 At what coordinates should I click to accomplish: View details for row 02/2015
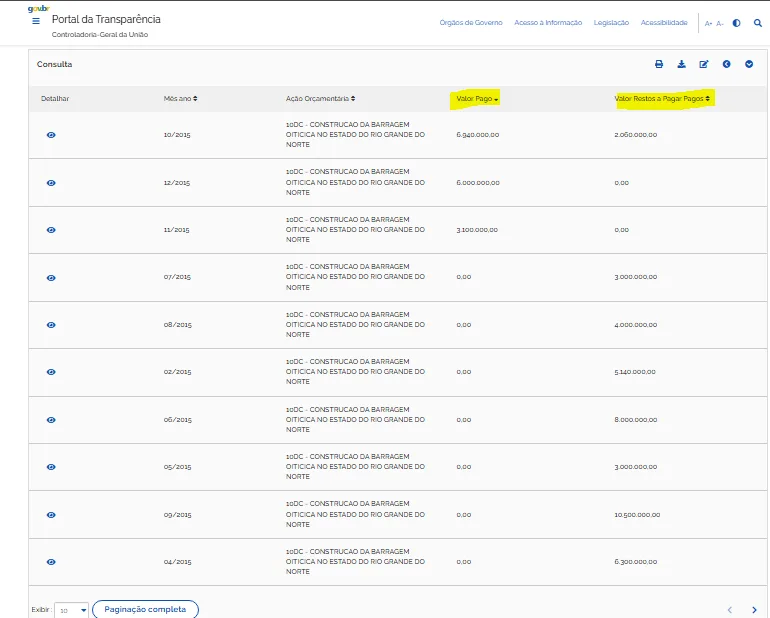point(51,372)
